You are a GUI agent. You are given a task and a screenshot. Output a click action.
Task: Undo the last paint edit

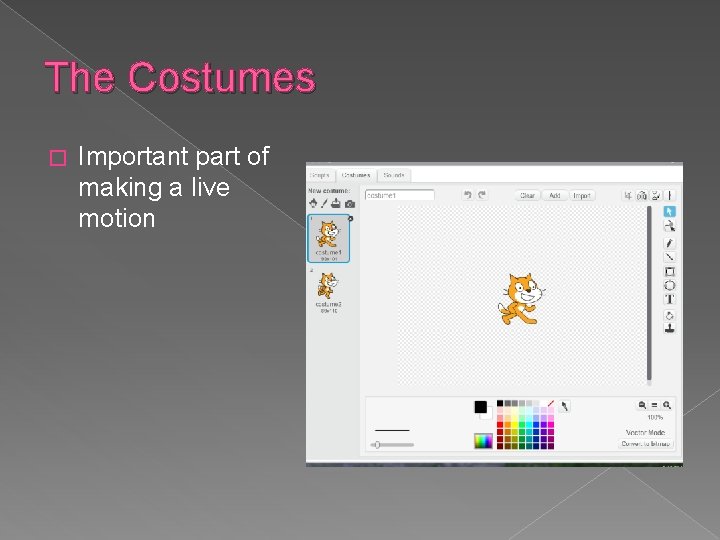click(x=467, y=195)
